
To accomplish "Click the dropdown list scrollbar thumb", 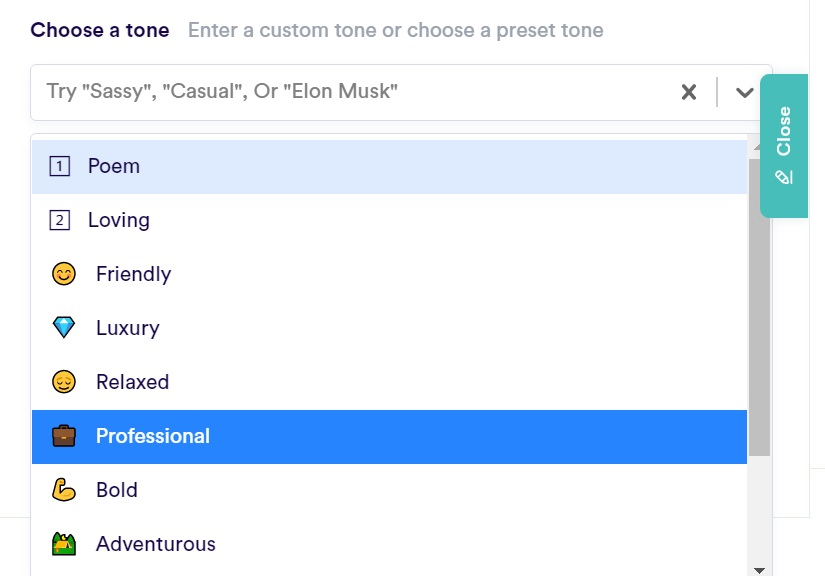I will [x=759, y=300].
